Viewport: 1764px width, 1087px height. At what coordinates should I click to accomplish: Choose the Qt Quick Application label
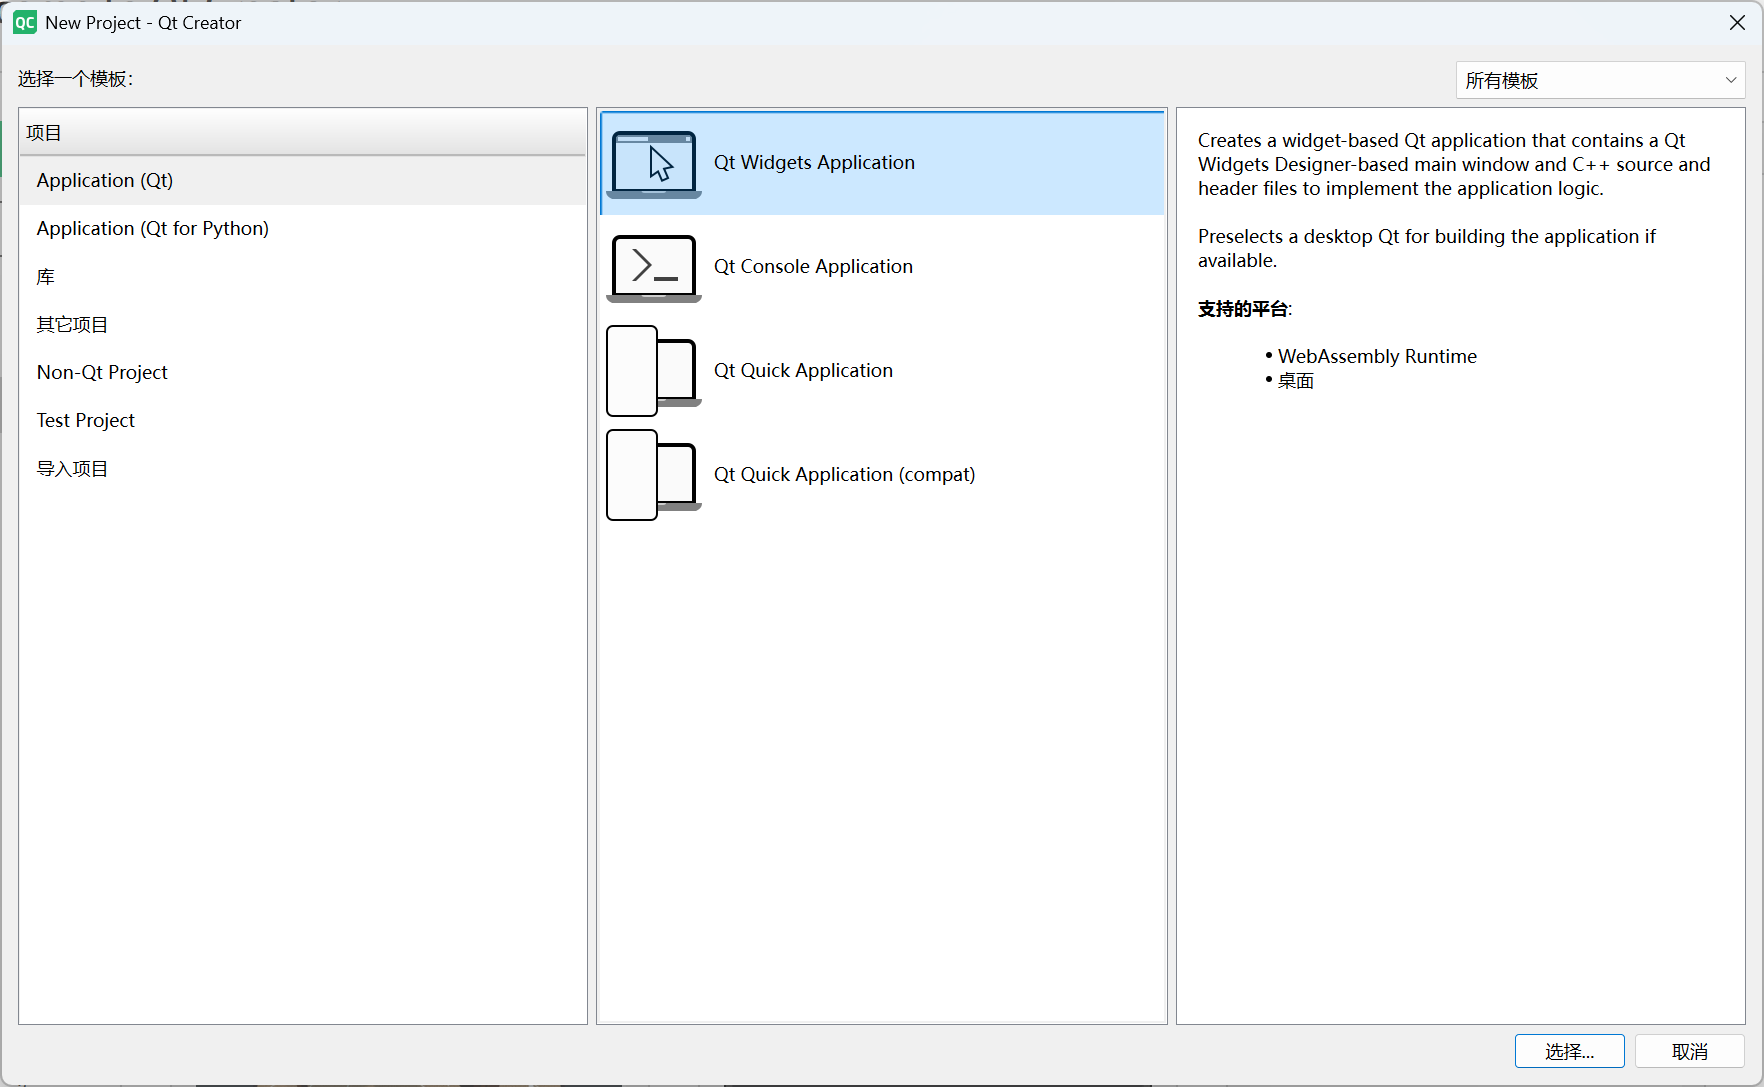pos(803,371)
